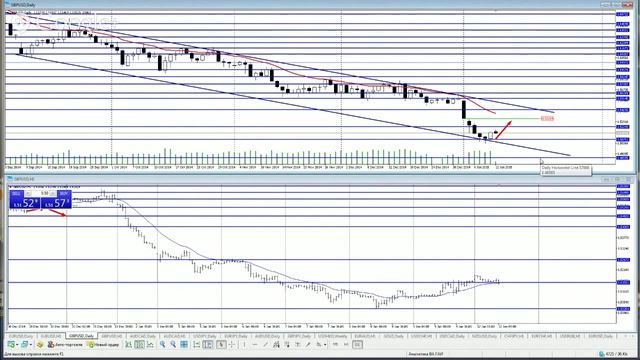Open the new order button
Image resolution: width=640 pixels, height=360 pixels.
[103, 344]
